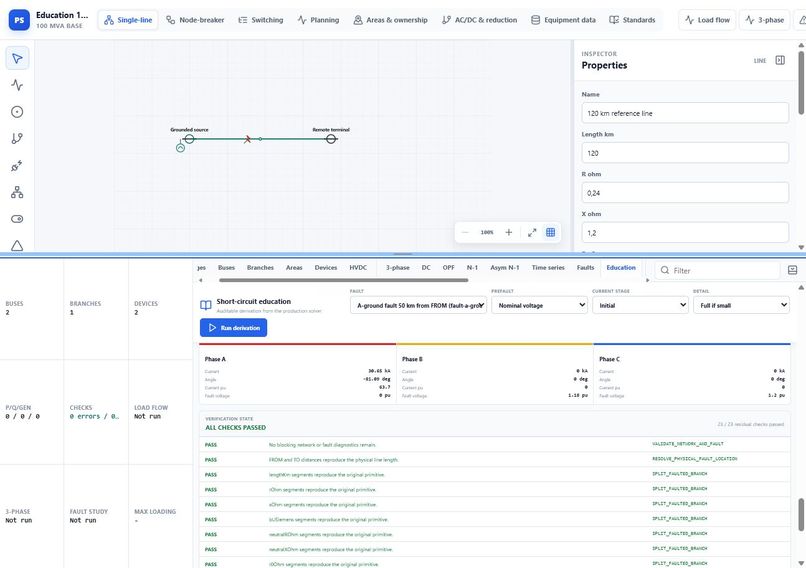
Task: Click generator symbol under Grounded source
Action: pos(180,148)
